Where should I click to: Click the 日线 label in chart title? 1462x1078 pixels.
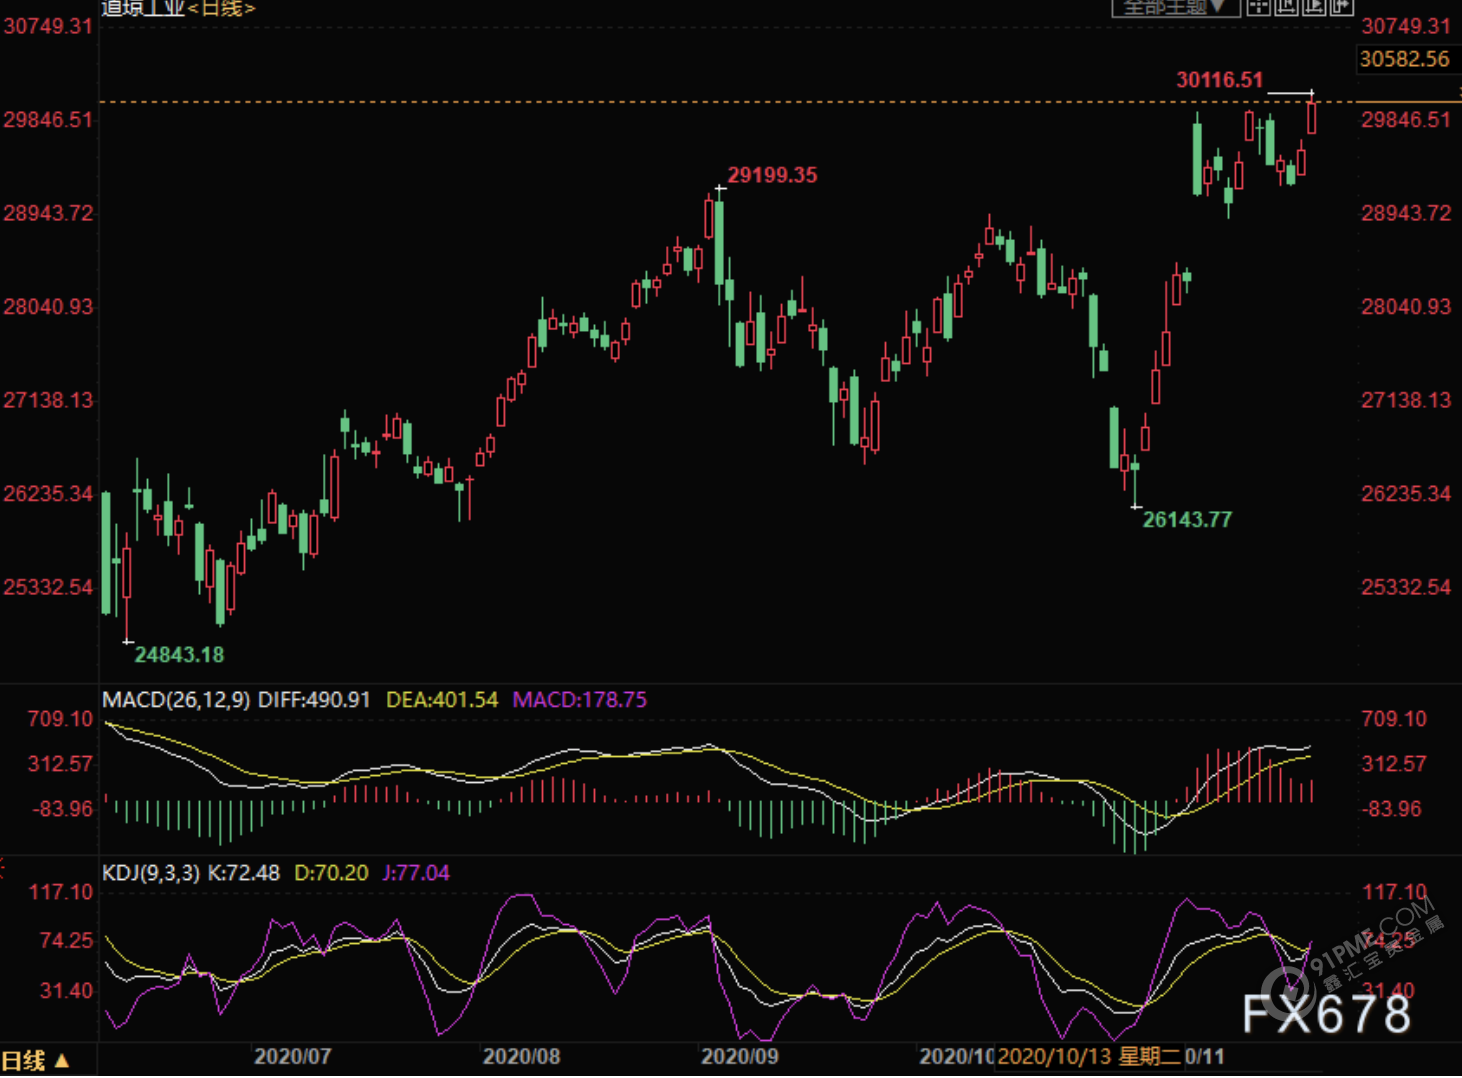point(222,9)
